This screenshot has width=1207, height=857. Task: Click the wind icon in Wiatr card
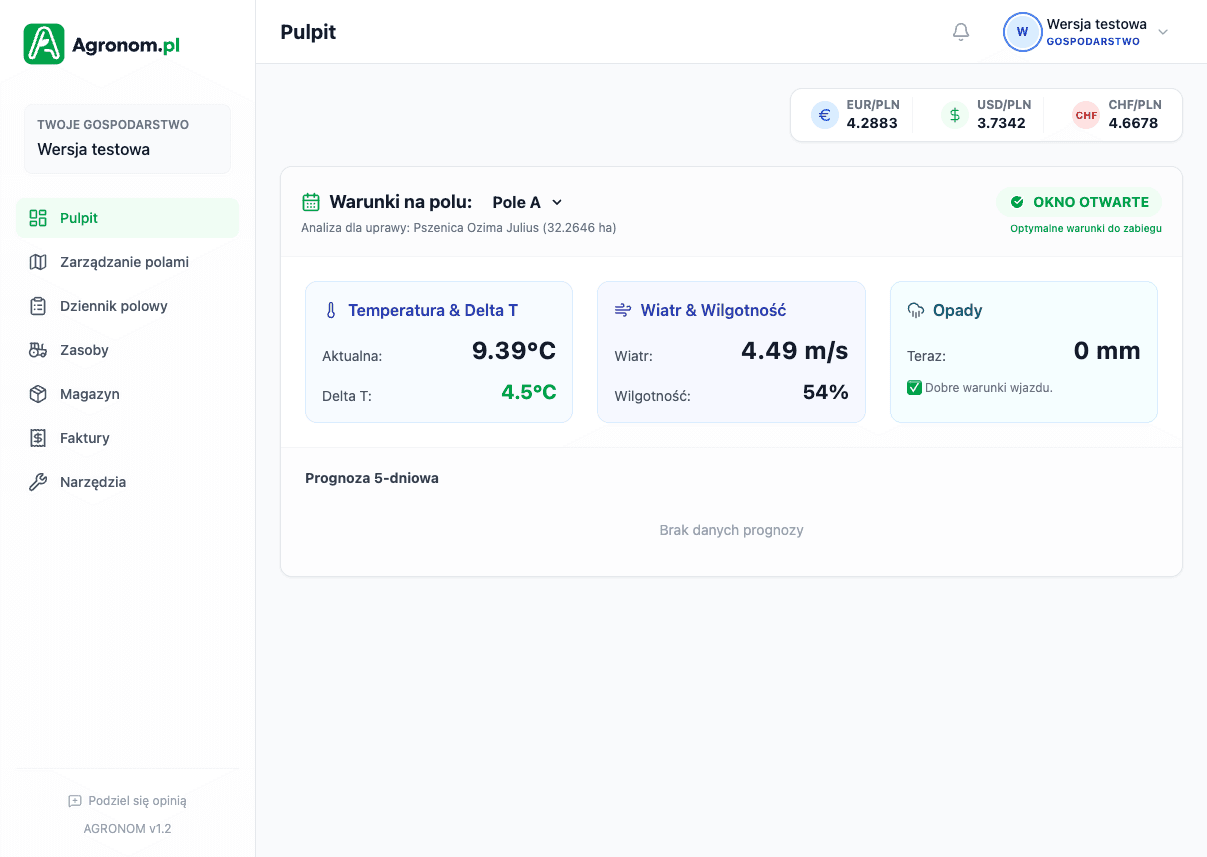pos(623,310)
